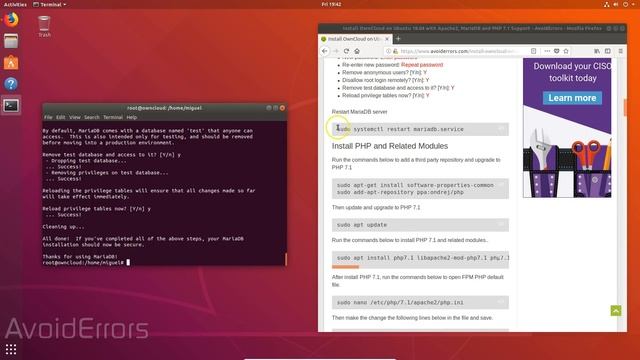Expand the system menu arrow in top bar

point(633,4)
